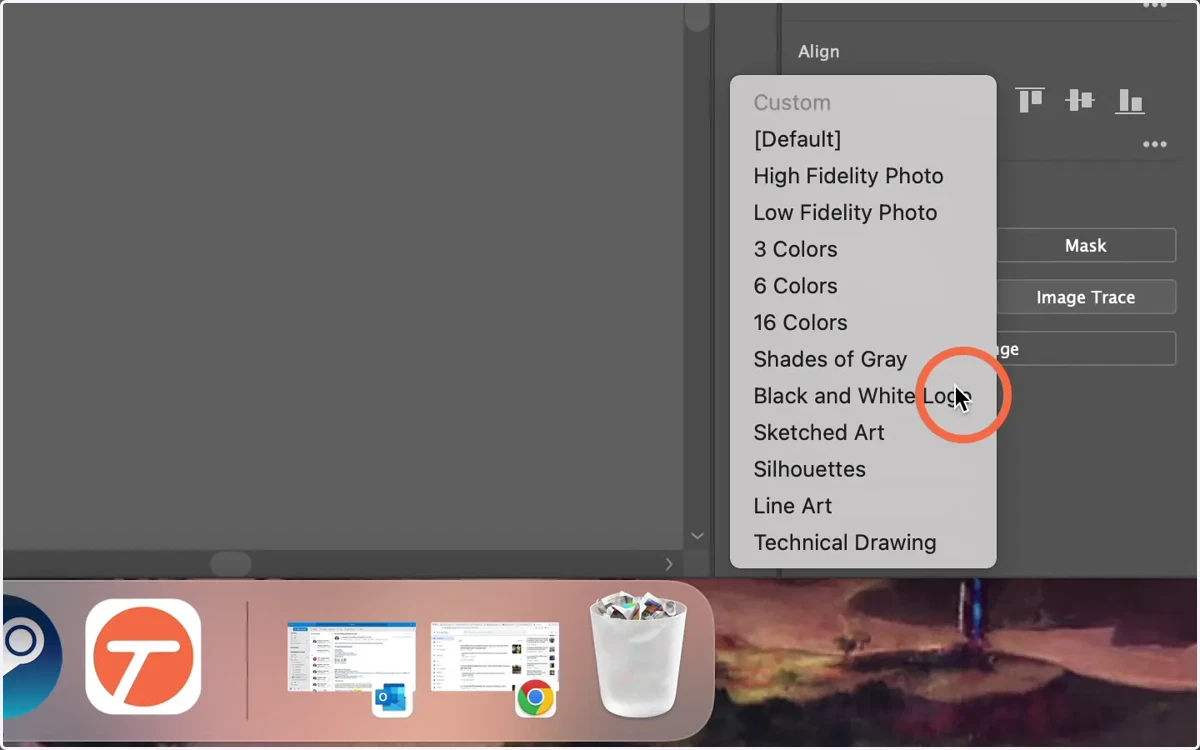Open the Trash in the Dock

click(x=639, y=655)
